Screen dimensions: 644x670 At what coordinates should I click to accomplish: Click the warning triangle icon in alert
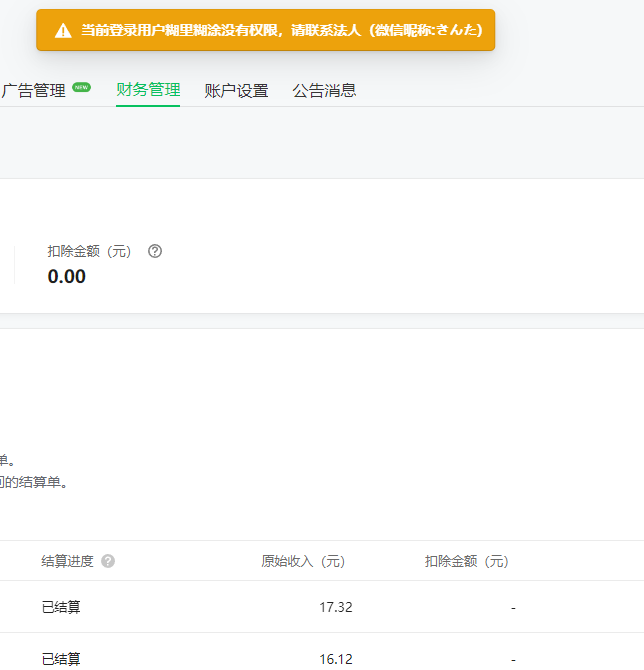pyautogui.click(x=63, y=31)
